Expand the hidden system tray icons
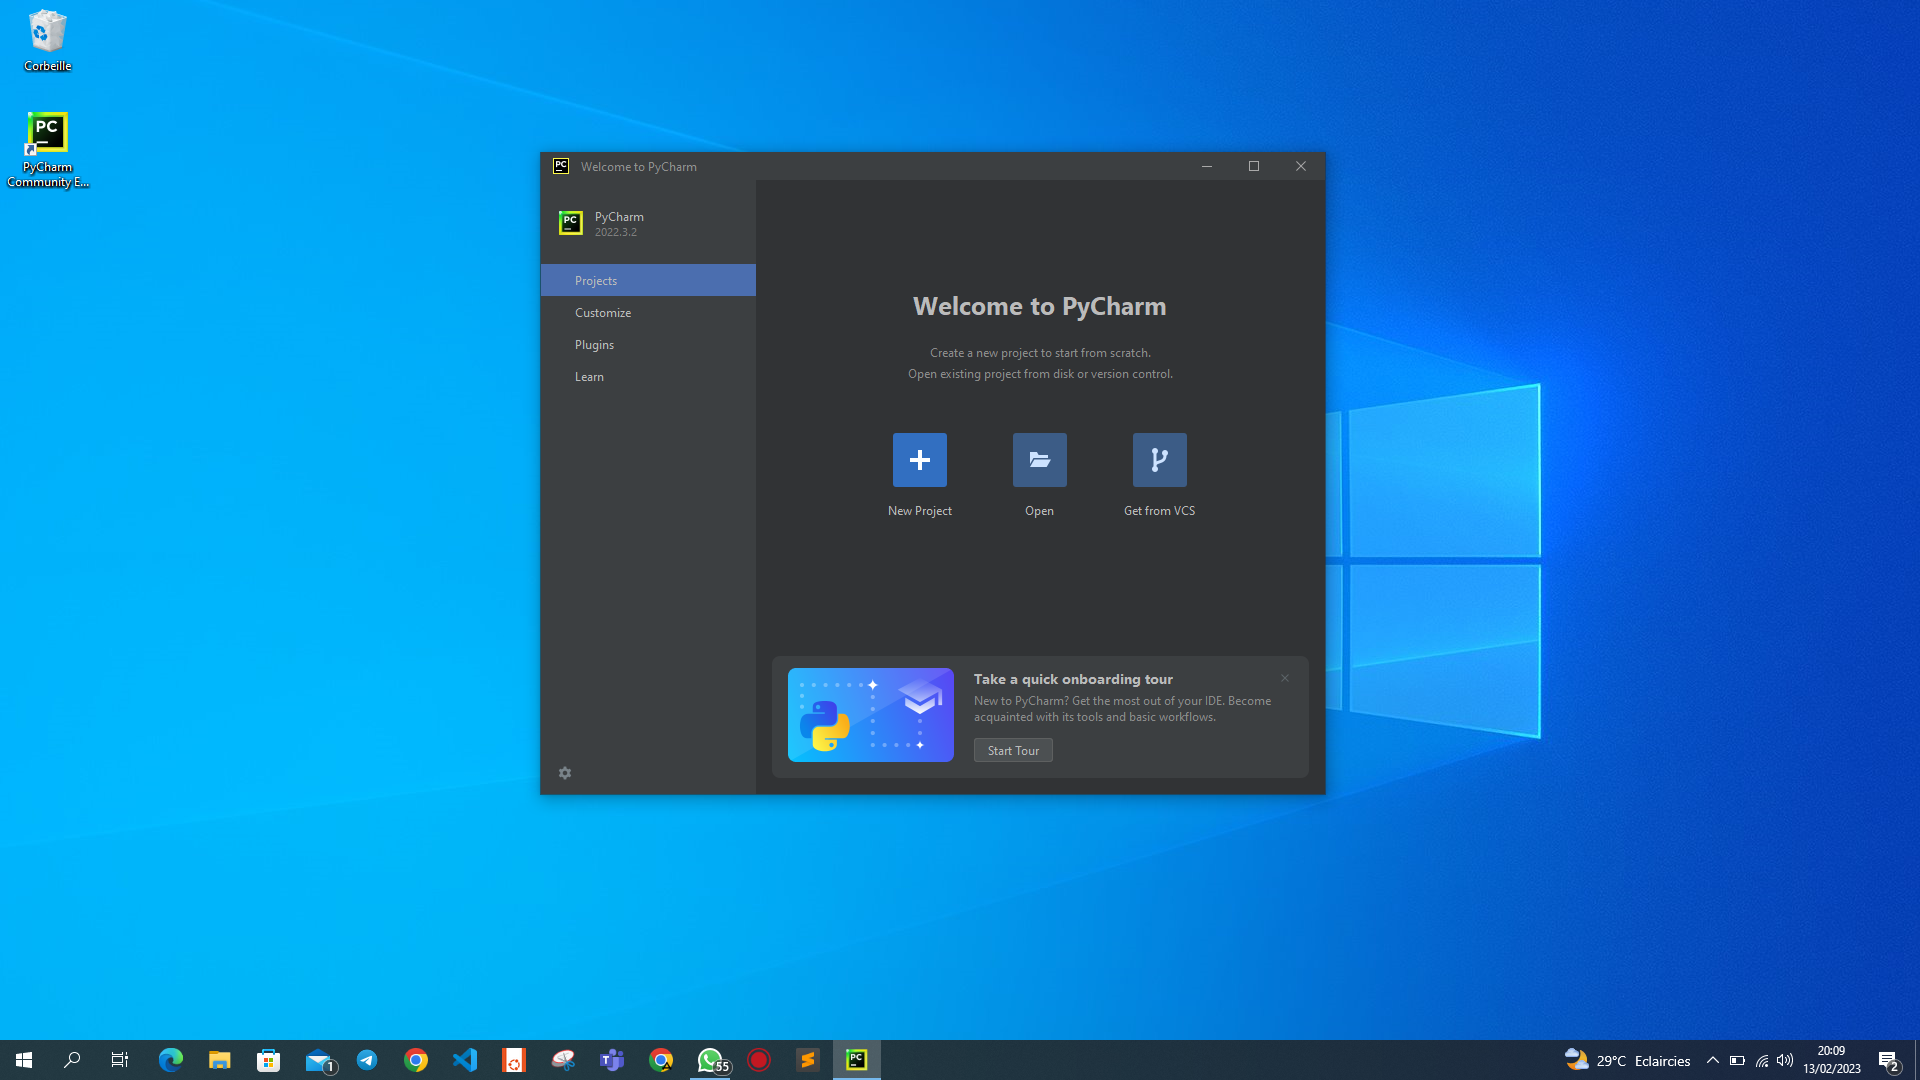This screenshot has width=1920, height=1080. pyautogui.click(x=1713, y=1060)
